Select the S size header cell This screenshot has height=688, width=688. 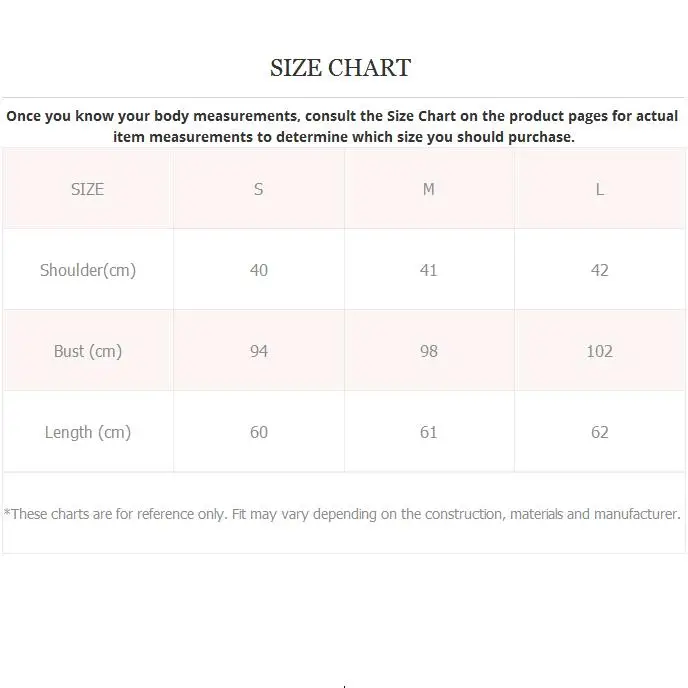point(258,189)
